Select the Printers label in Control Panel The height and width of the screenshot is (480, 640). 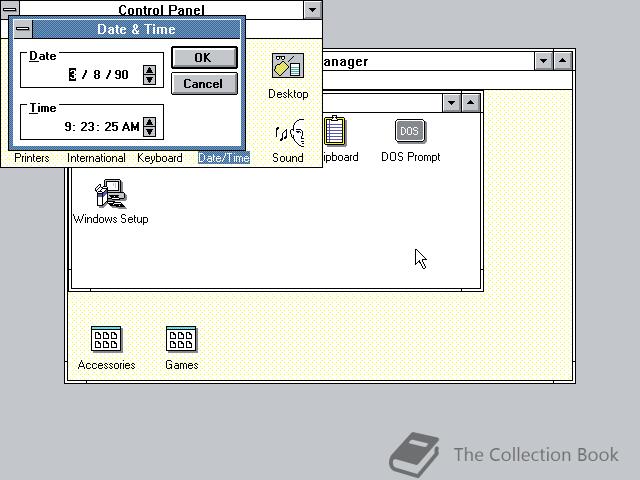(32, 158)
